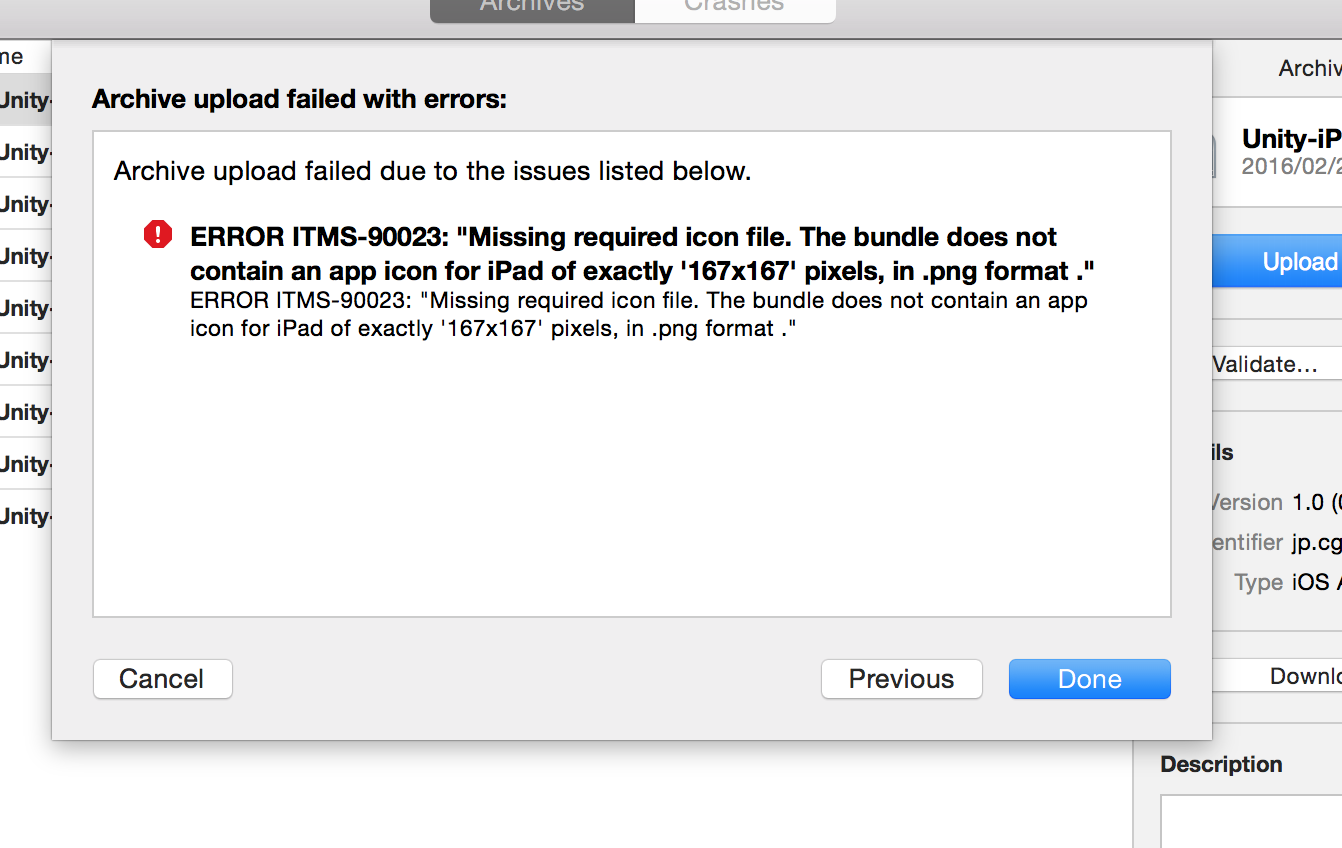Switch to the Crashes tab

[735, 8]
